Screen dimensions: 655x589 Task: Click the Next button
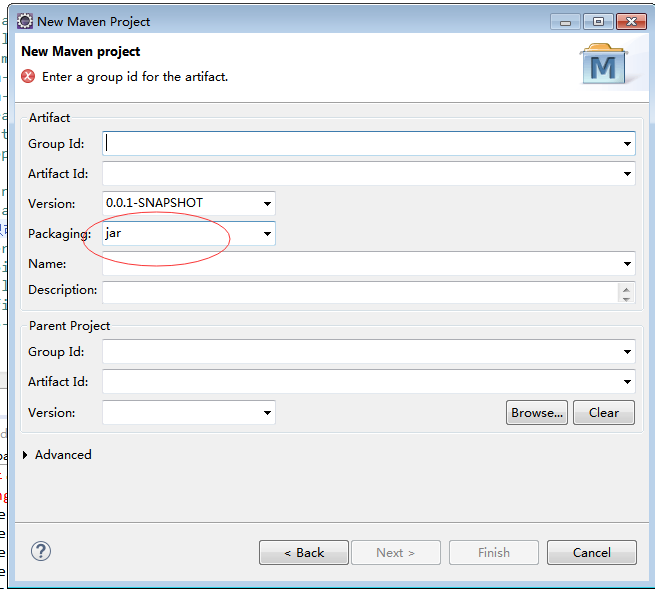point(396,553)
